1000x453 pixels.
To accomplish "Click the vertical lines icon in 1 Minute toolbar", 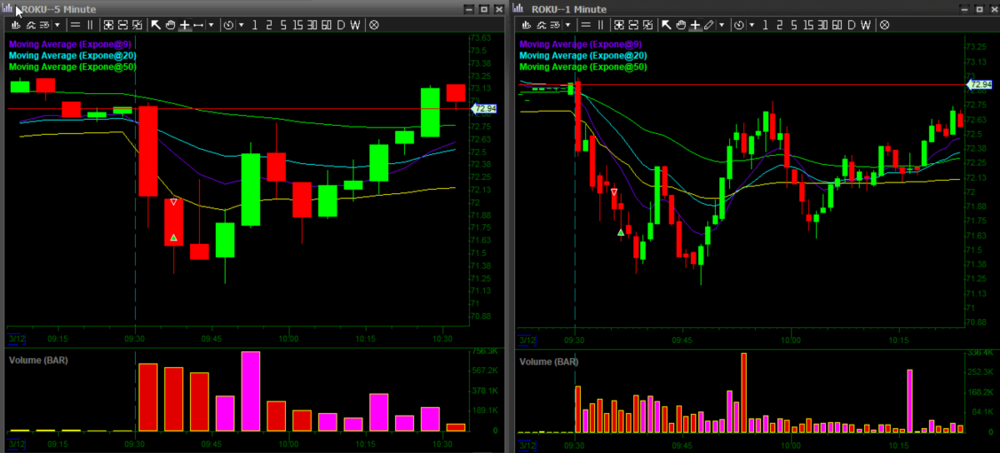I will 600,24.
